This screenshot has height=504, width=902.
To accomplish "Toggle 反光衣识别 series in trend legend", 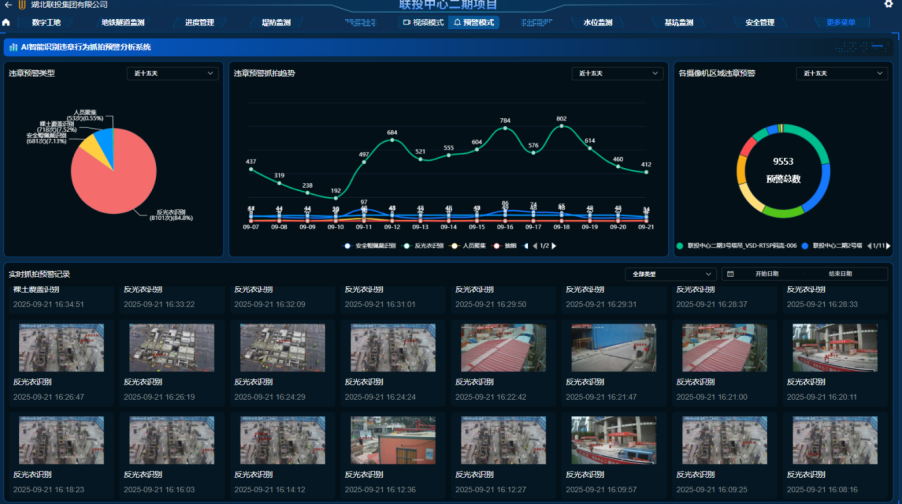I will (x=427, y=245).
